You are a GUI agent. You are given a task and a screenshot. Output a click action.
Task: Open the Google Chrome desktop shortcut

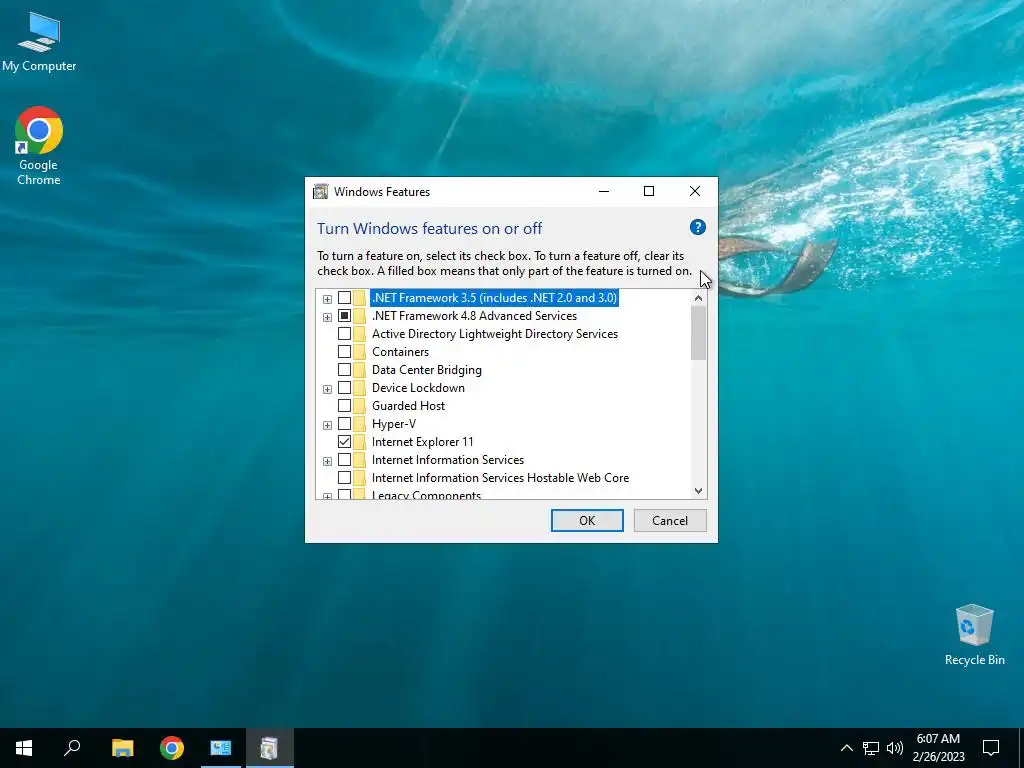pos(39,146)
